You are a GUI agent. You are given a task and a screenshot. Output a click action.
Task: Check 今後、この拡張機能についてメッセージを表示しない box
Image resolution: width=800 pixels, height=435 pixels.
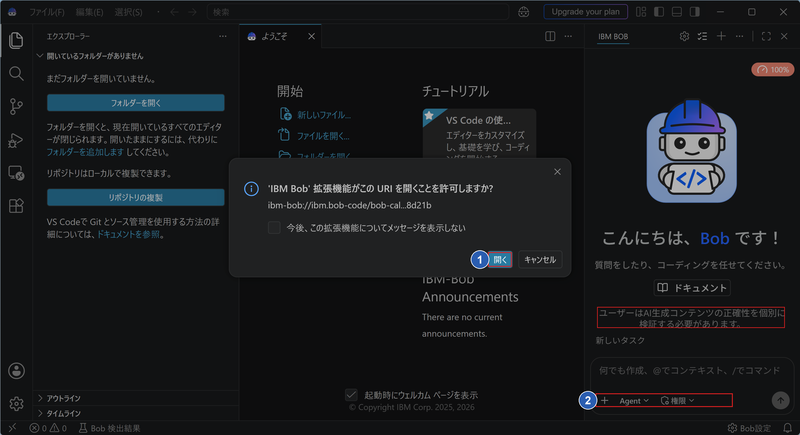pos(274,228)
